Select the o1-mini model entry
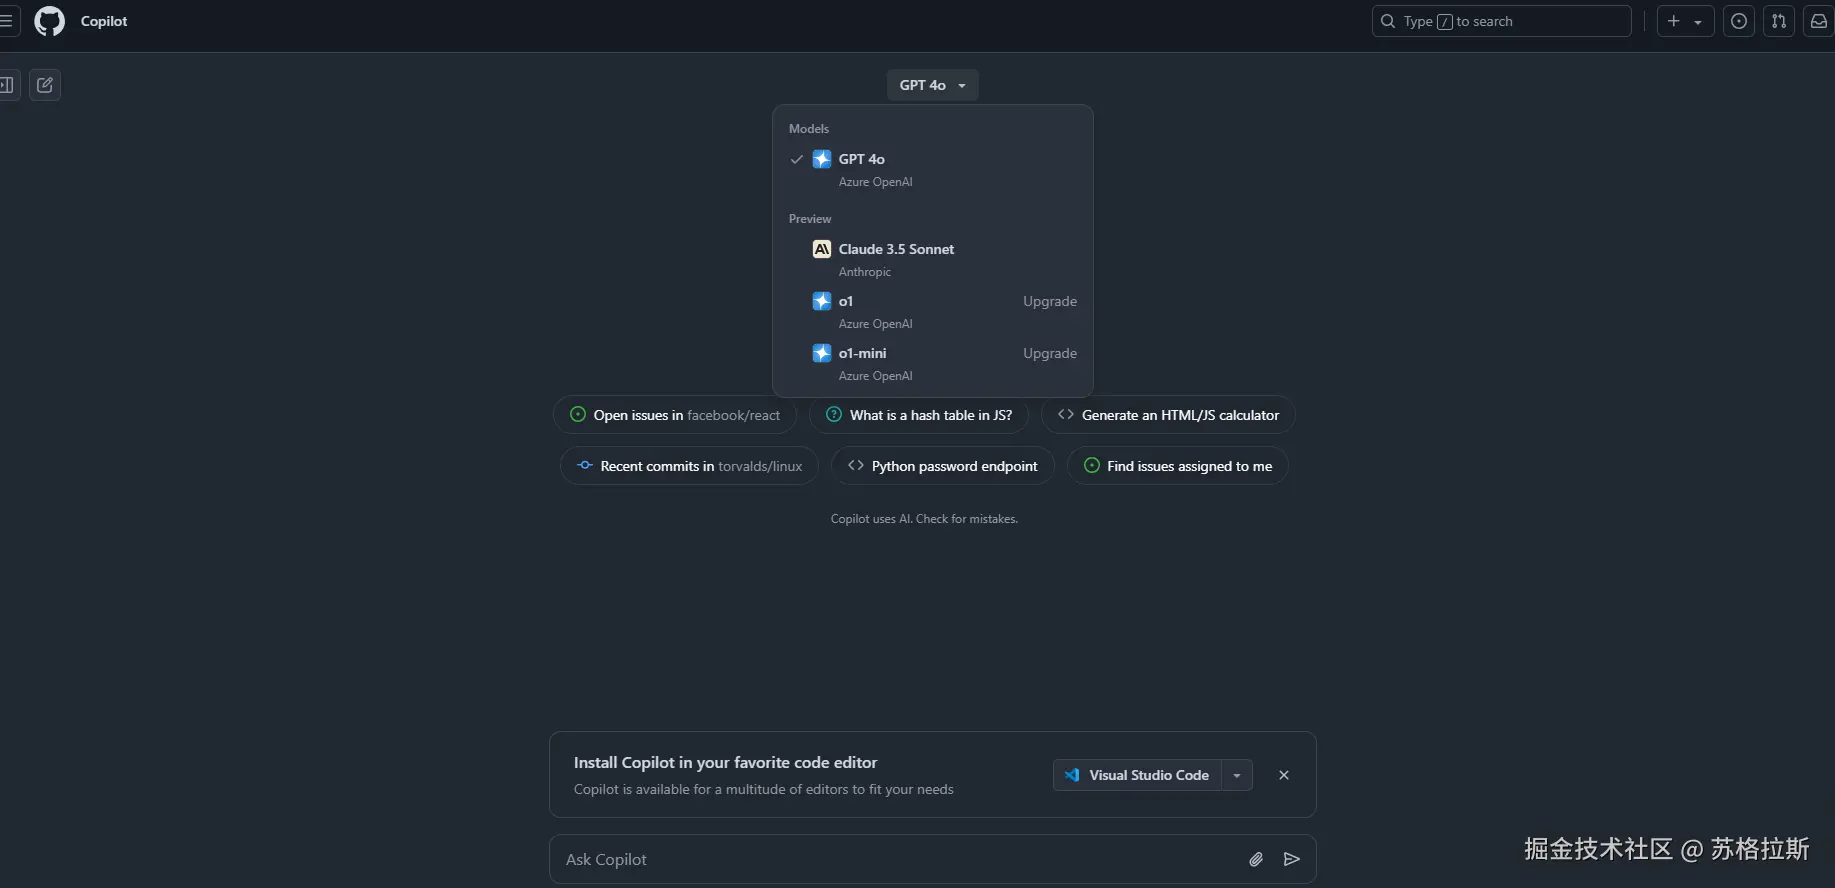 [933, 363]
